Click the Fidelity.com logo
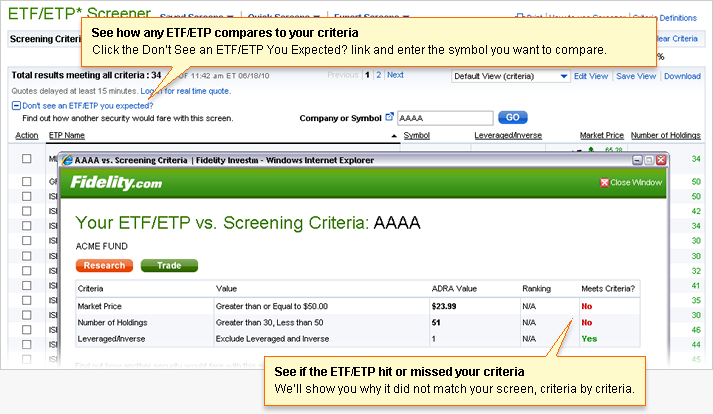The height and width of the screenshot is (414, 713). [x=115, y=183]
